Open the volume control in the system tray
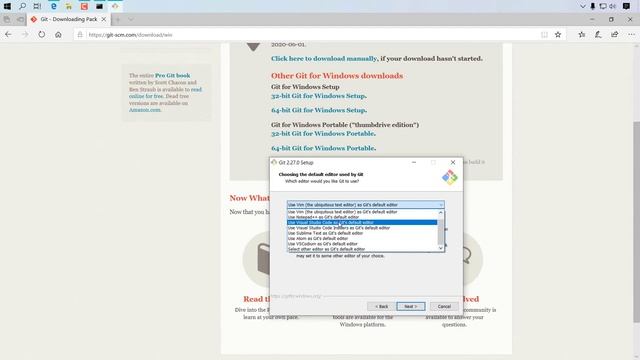This screenshot has height=360, width=640. [x=612, y=6]
